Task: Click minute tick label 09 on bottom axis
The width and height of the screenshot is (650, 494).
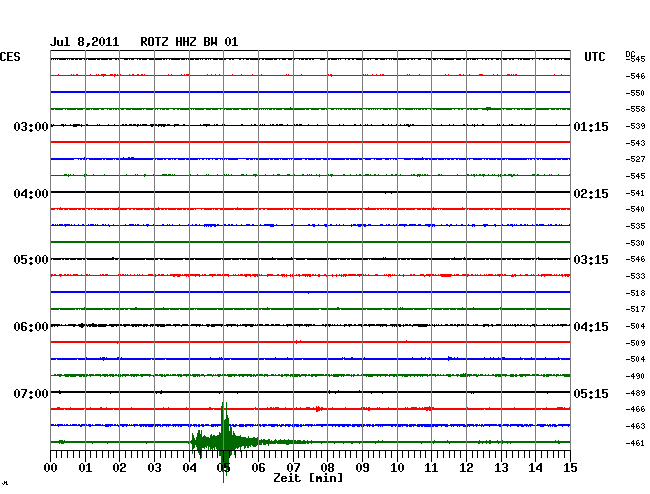Action: [362, 468]
